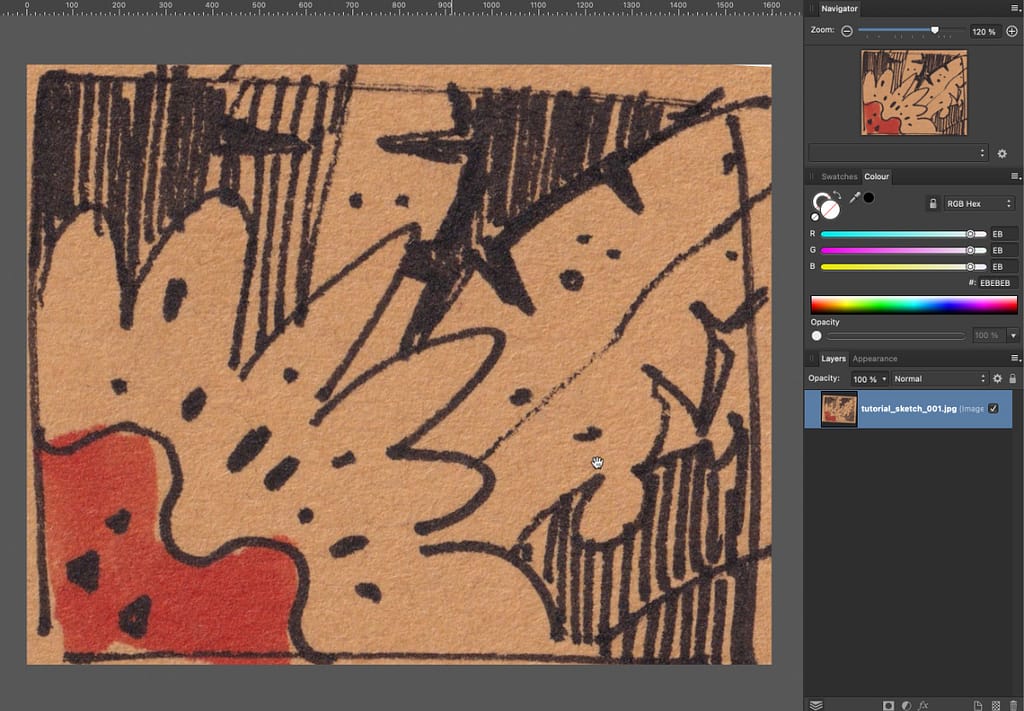Hide the tutorial_sketch_001.jpg layer via checkbox
The height and width of the screenshot is (711, 1024).
pyautogui.click(x=993, y=408)
